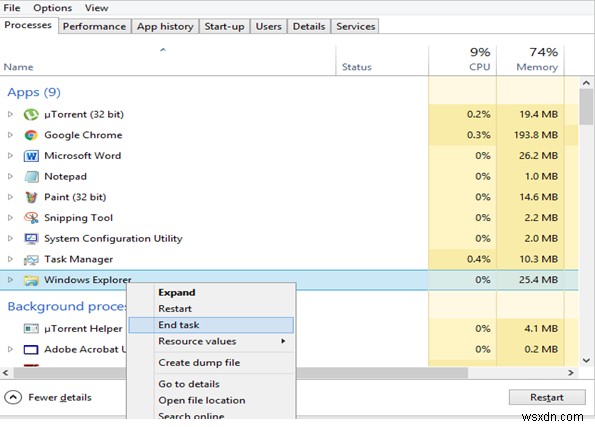Click the Microsoft Word icon
Viewport: 595px width, 427px height.
(31, 156)
